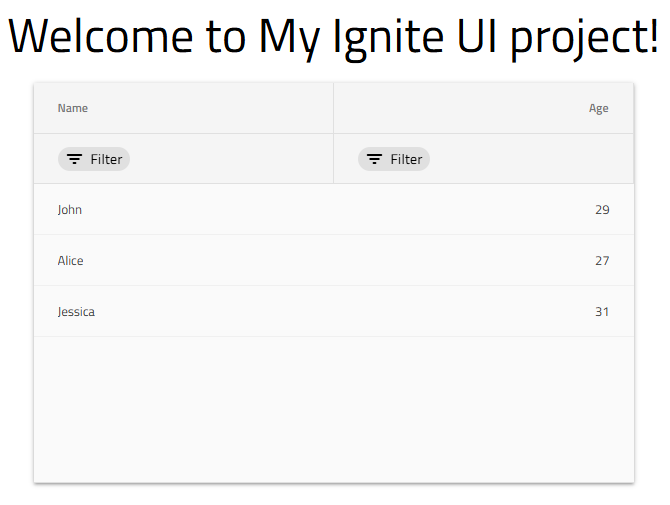Viewport: 670px width, 505px height.
Task: Click the Age header text label
Action: (x=598, y=108)
